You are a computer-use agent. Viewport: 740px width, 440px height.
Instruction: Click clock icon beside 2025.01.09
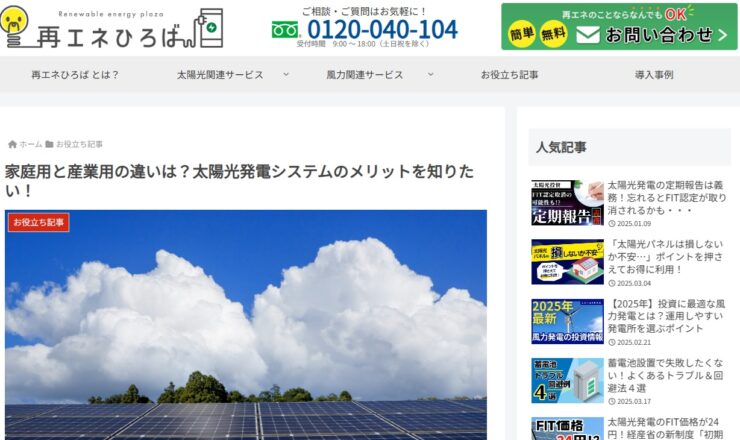612,224
